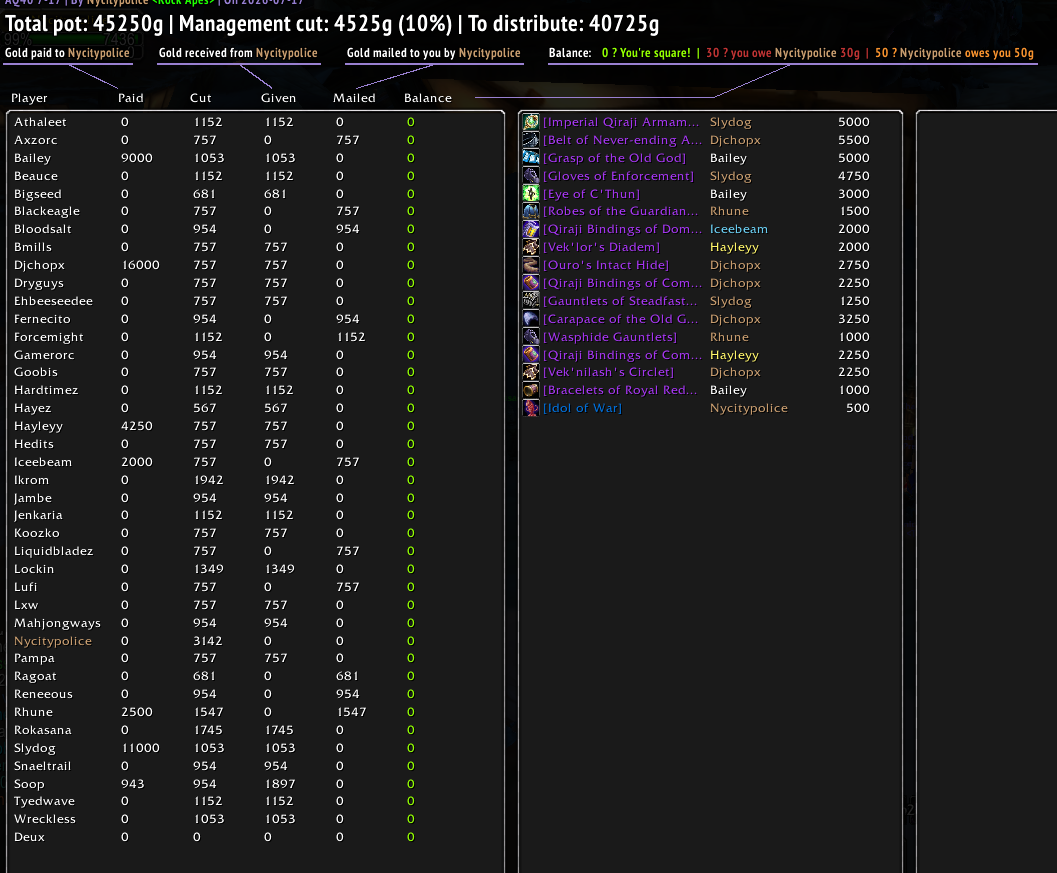Viewport: 1057px width, 873px height.
Task: Click Hayleyy buyer name for Vek'lor's Diadem
Action: 734,247
